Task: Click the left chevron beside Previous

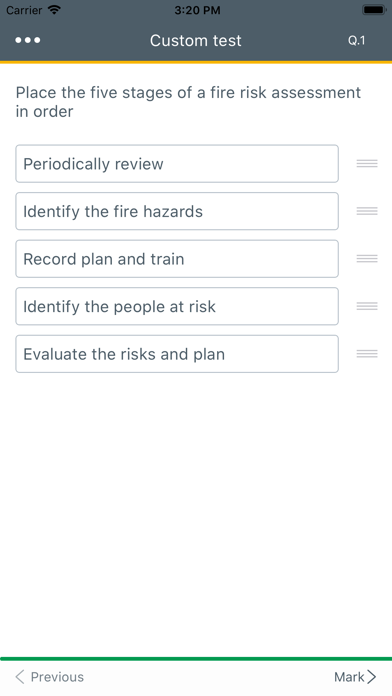Action: 20,677
